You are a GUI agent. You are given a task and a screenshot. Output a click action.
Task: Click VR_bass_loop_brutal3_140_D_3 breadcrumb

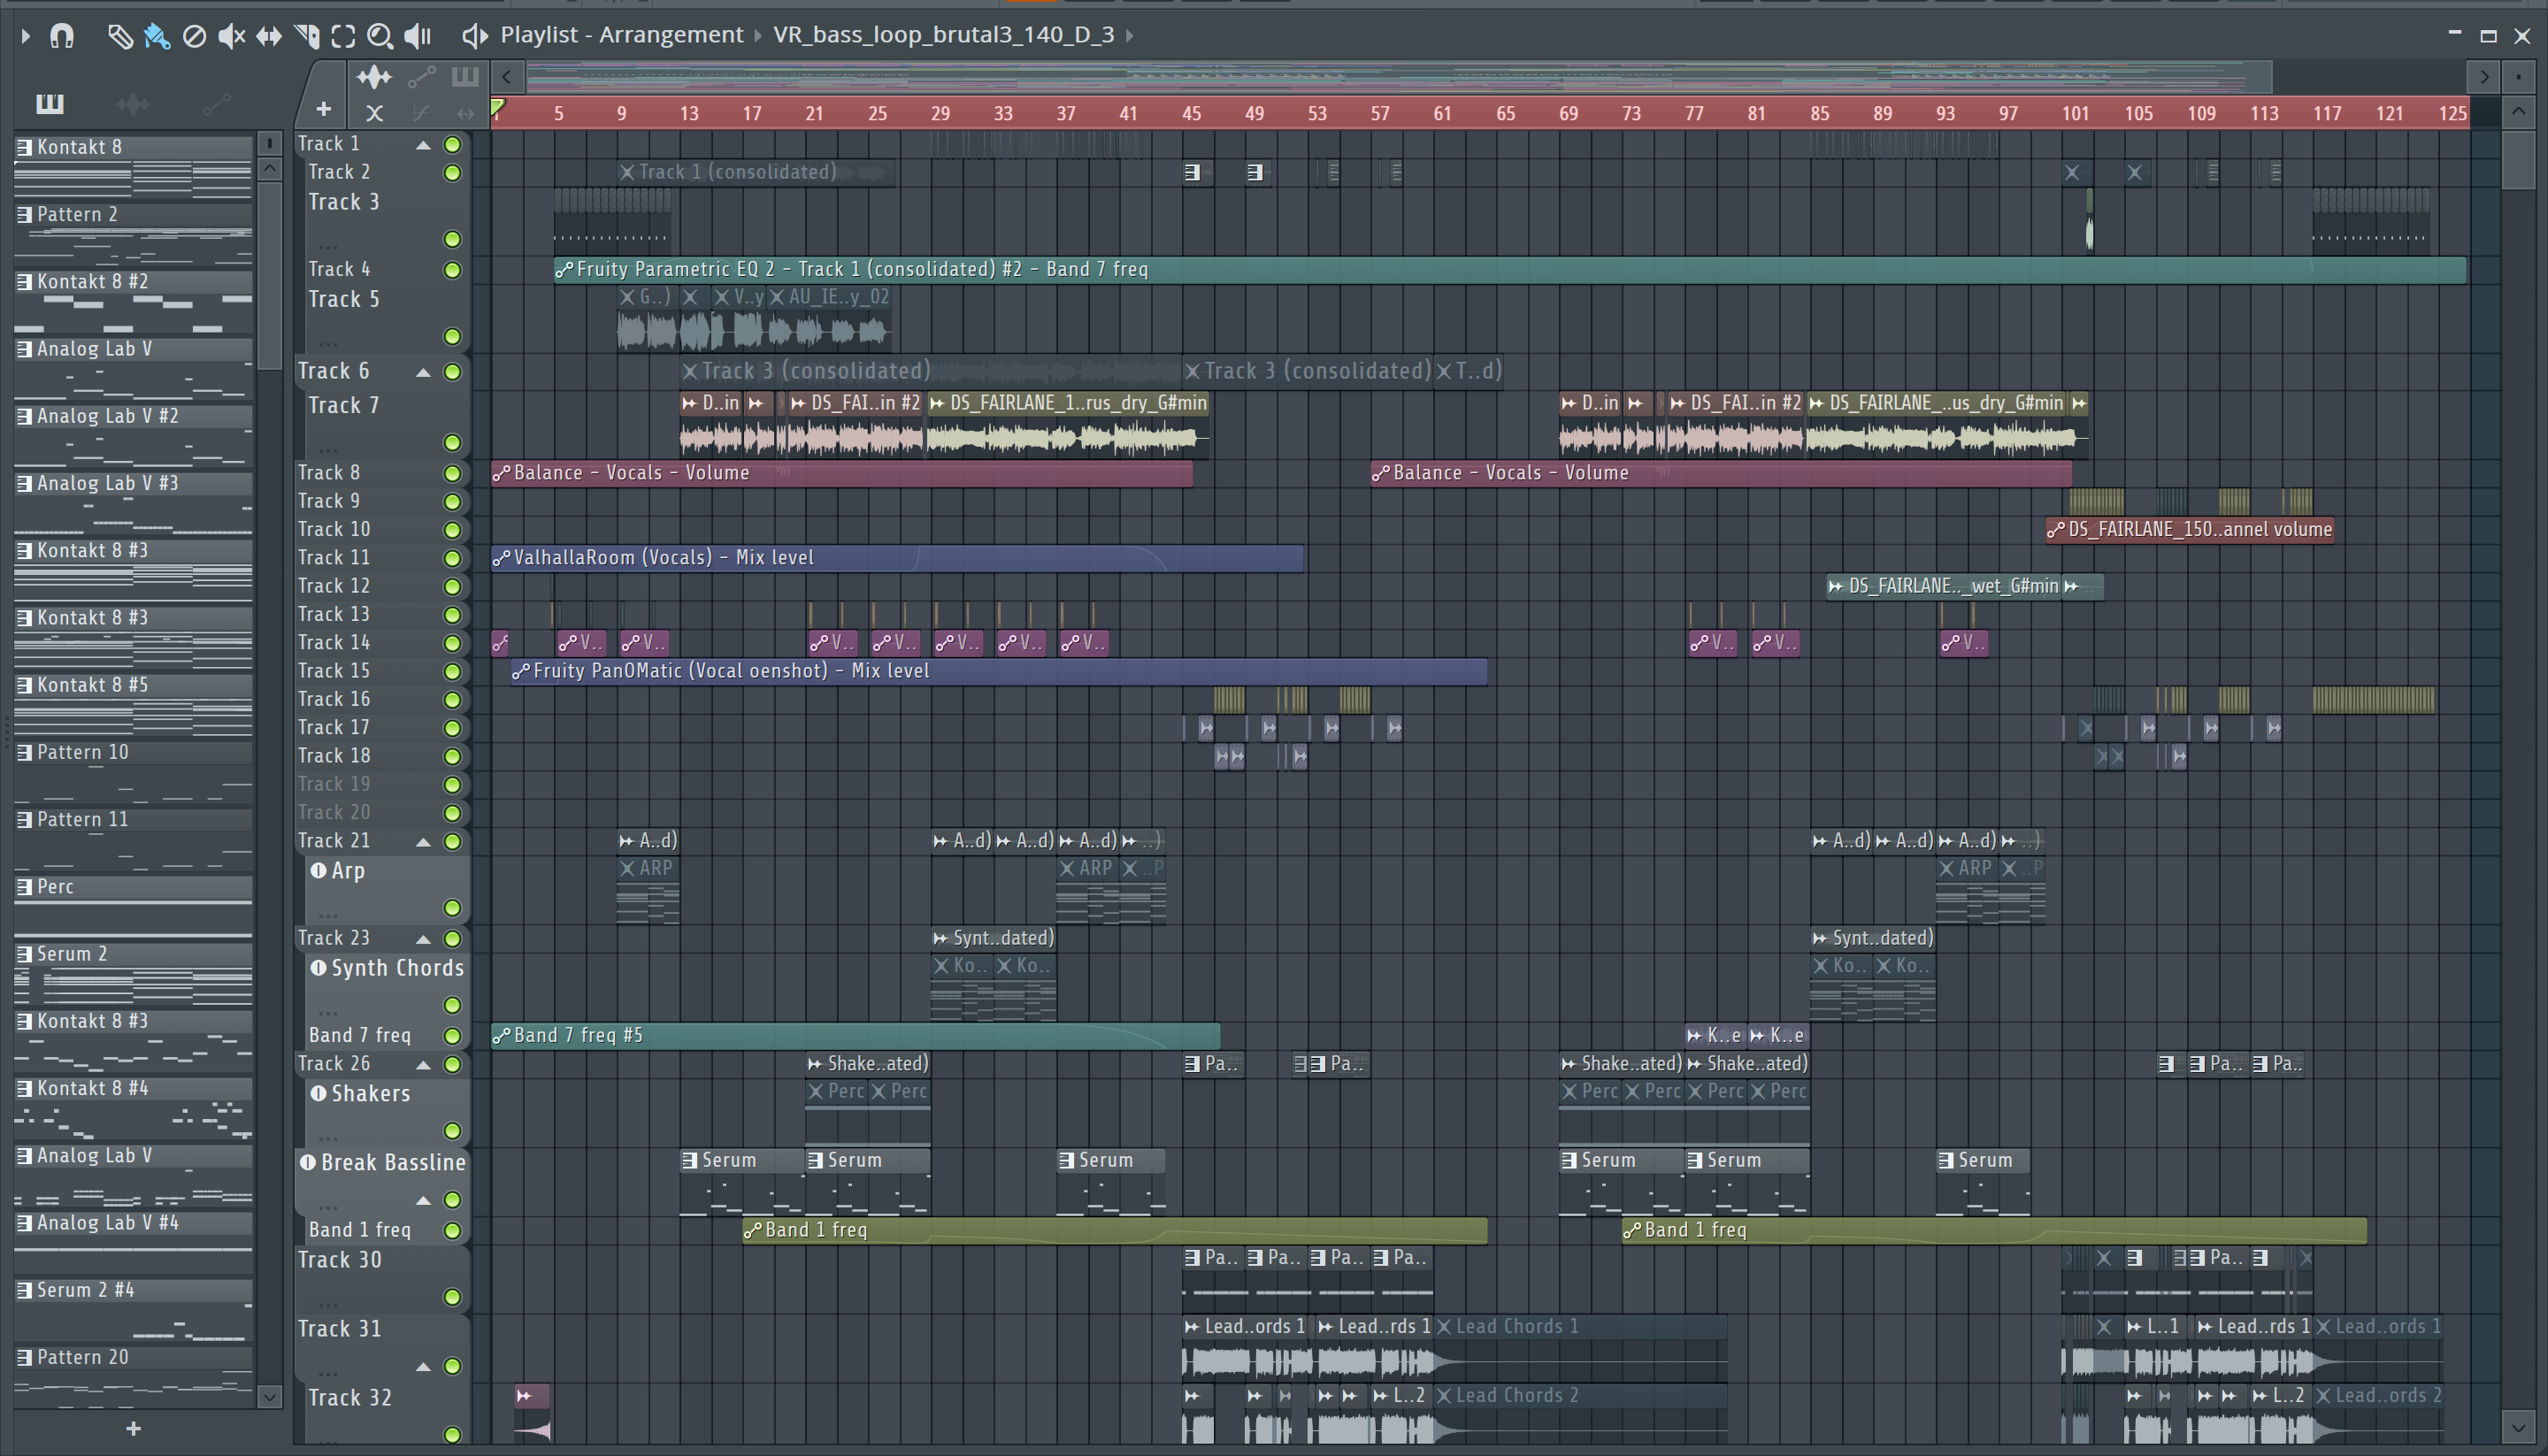(x=943, y=35)
